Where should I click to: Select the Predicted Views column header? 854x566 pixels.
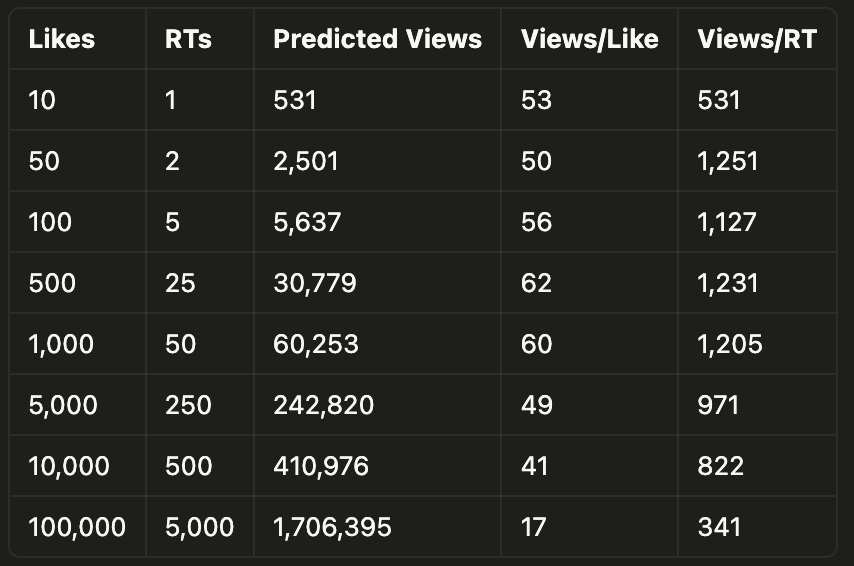click(x=377, y=39)
